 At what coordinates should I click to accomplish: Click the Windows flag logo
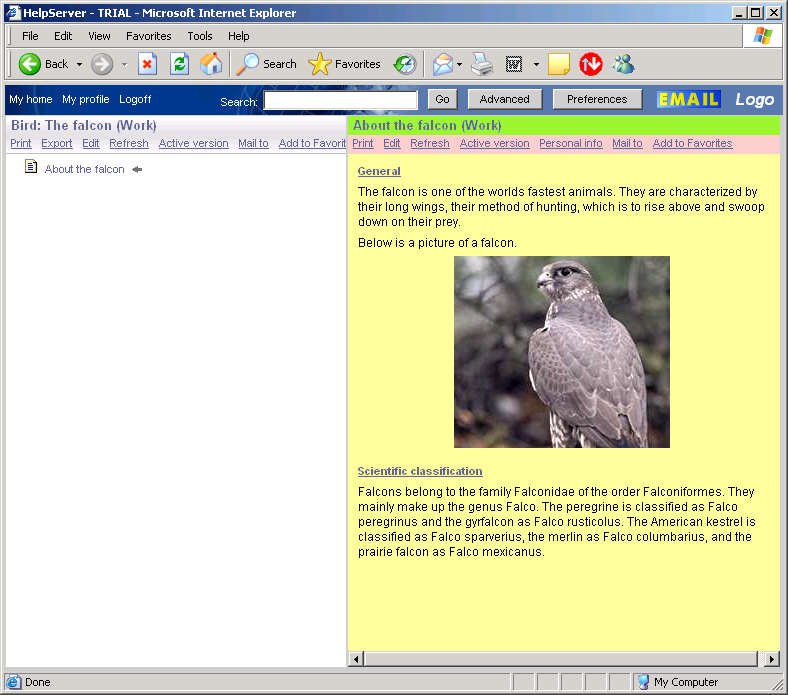[x=762, y=36]
